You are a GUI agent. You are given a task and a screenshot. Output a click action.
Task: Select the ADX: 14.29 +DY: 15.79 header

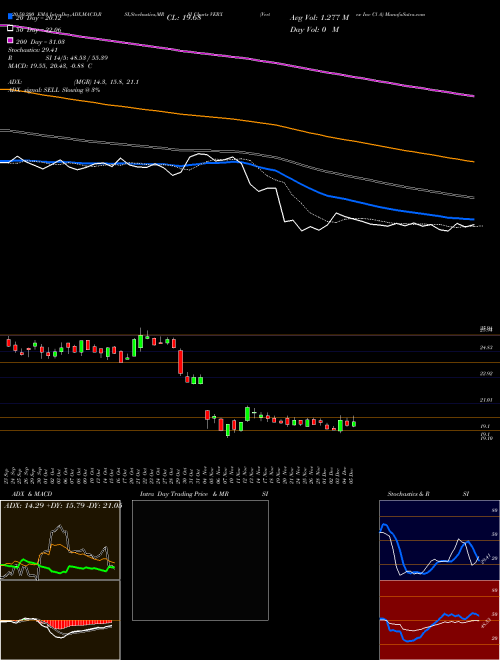(x=63, y=506)
